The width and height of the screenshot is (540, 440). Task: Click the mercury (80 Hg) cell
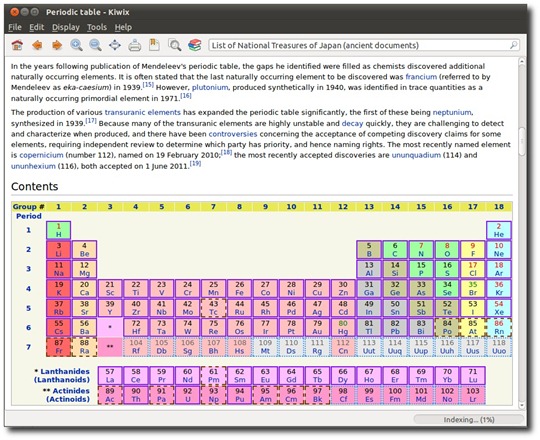click(x=343, y=327)
